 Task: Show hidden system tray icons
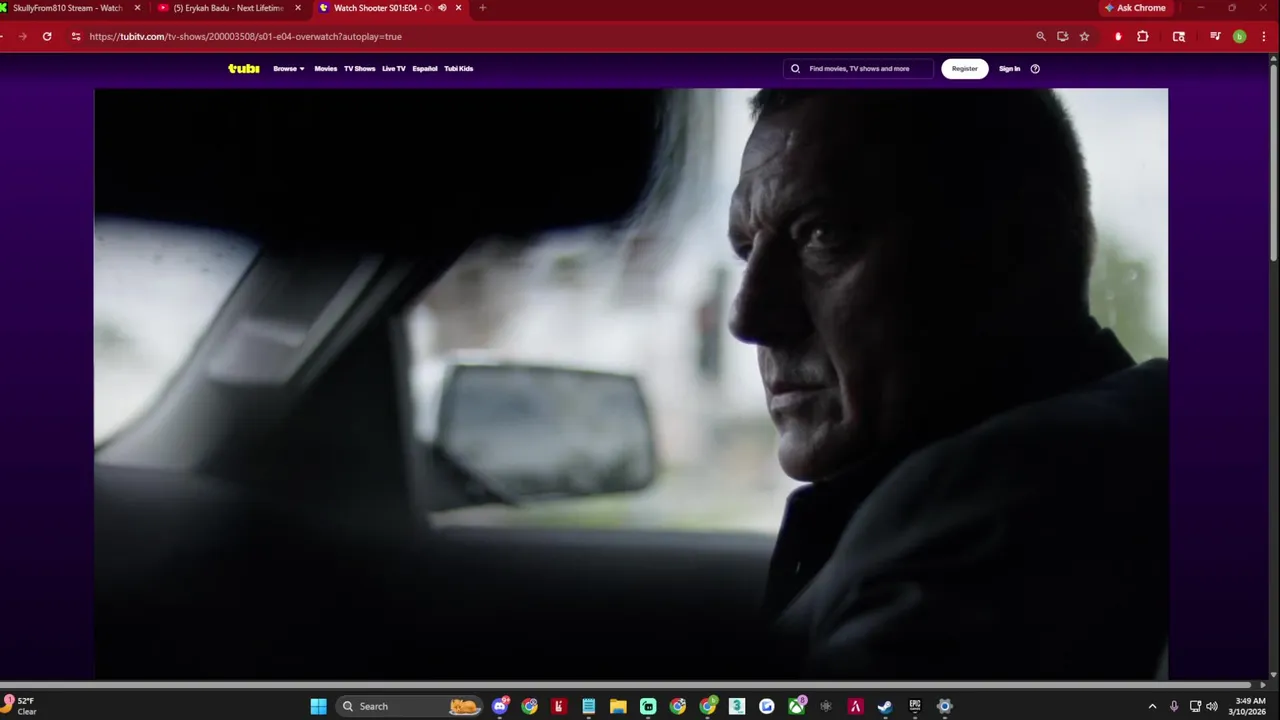point(1152,706)
